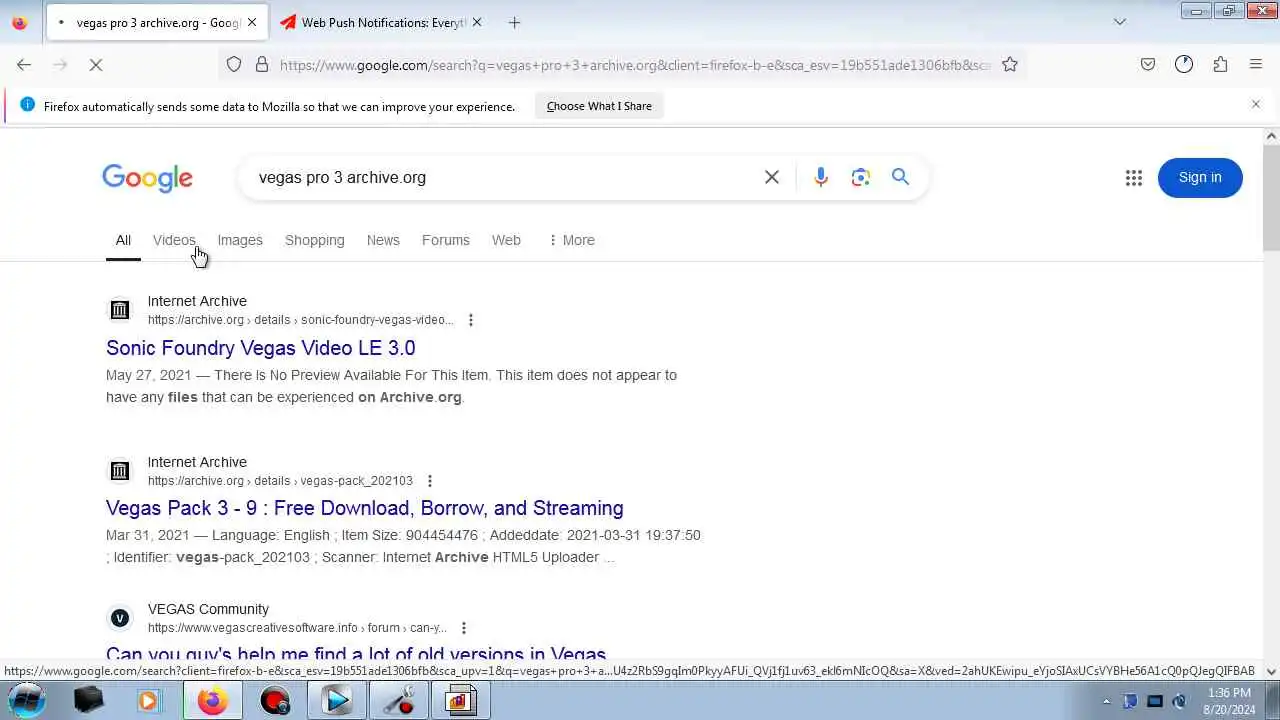Switch to Videos results

(x=174, y=240)
